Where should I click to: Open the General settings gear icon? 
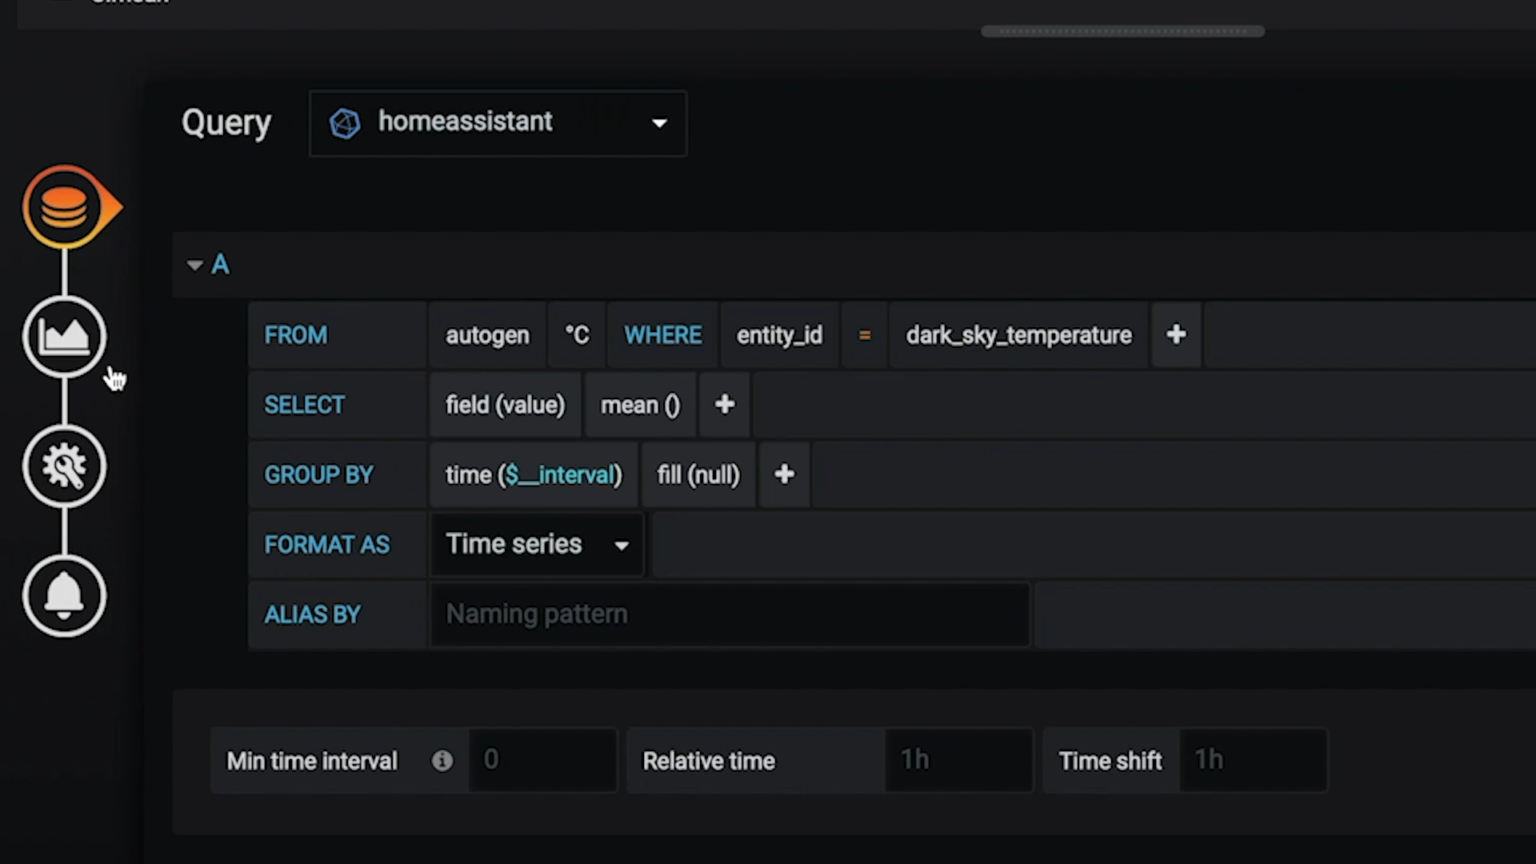point(65,465)
